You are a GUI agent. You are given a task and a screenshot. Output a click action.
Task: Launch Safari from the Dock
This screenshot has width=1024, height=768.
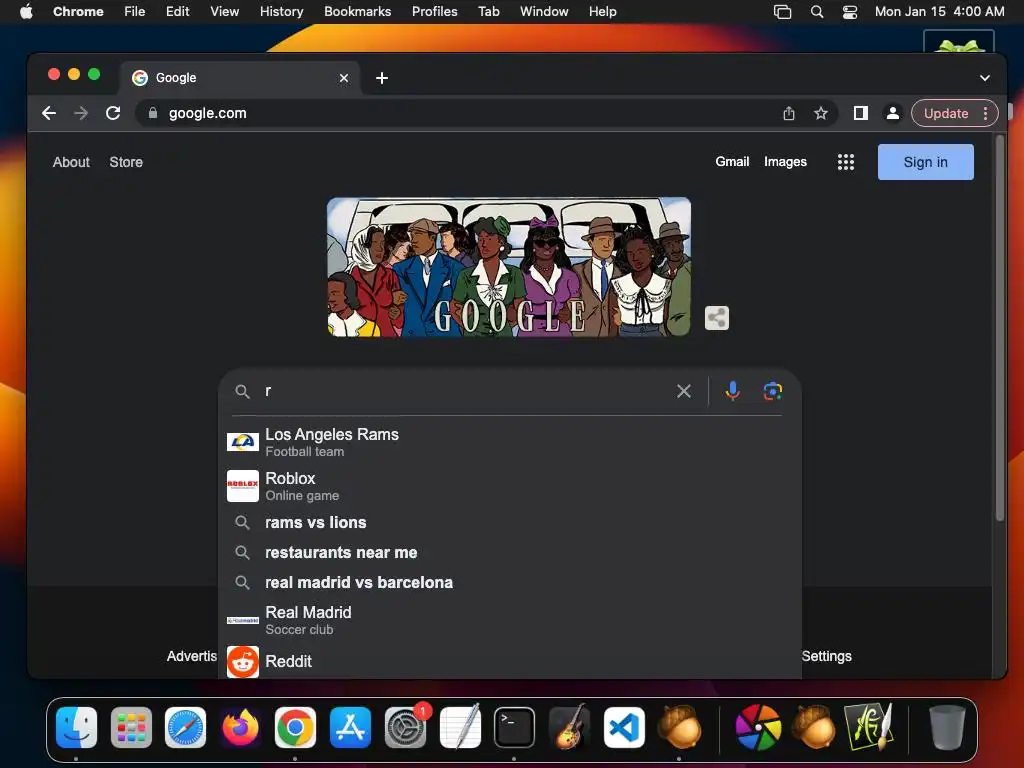pos(185,727)
